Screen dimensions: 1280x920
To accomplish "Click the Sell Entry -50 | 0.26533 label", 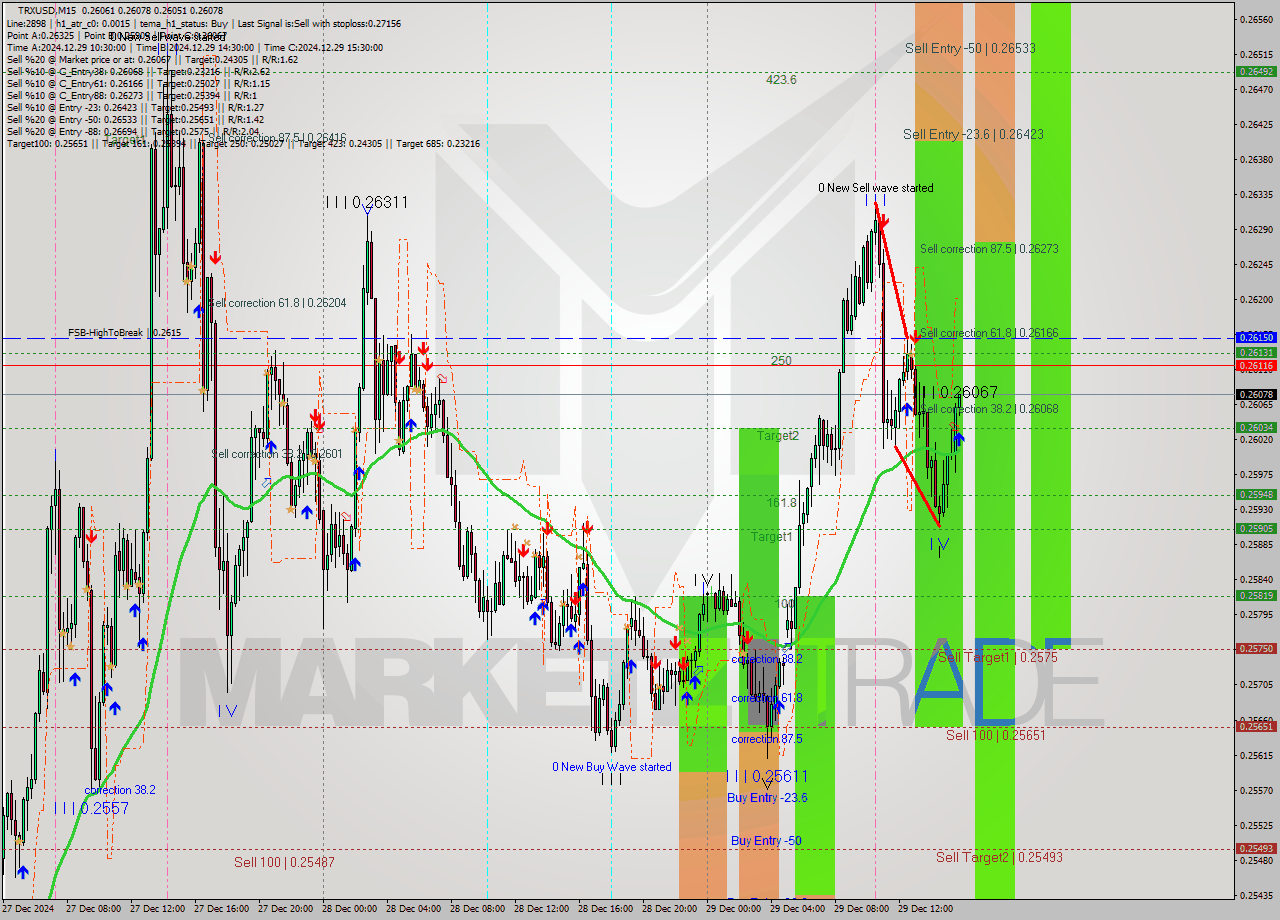I will [x=970, y=48].
